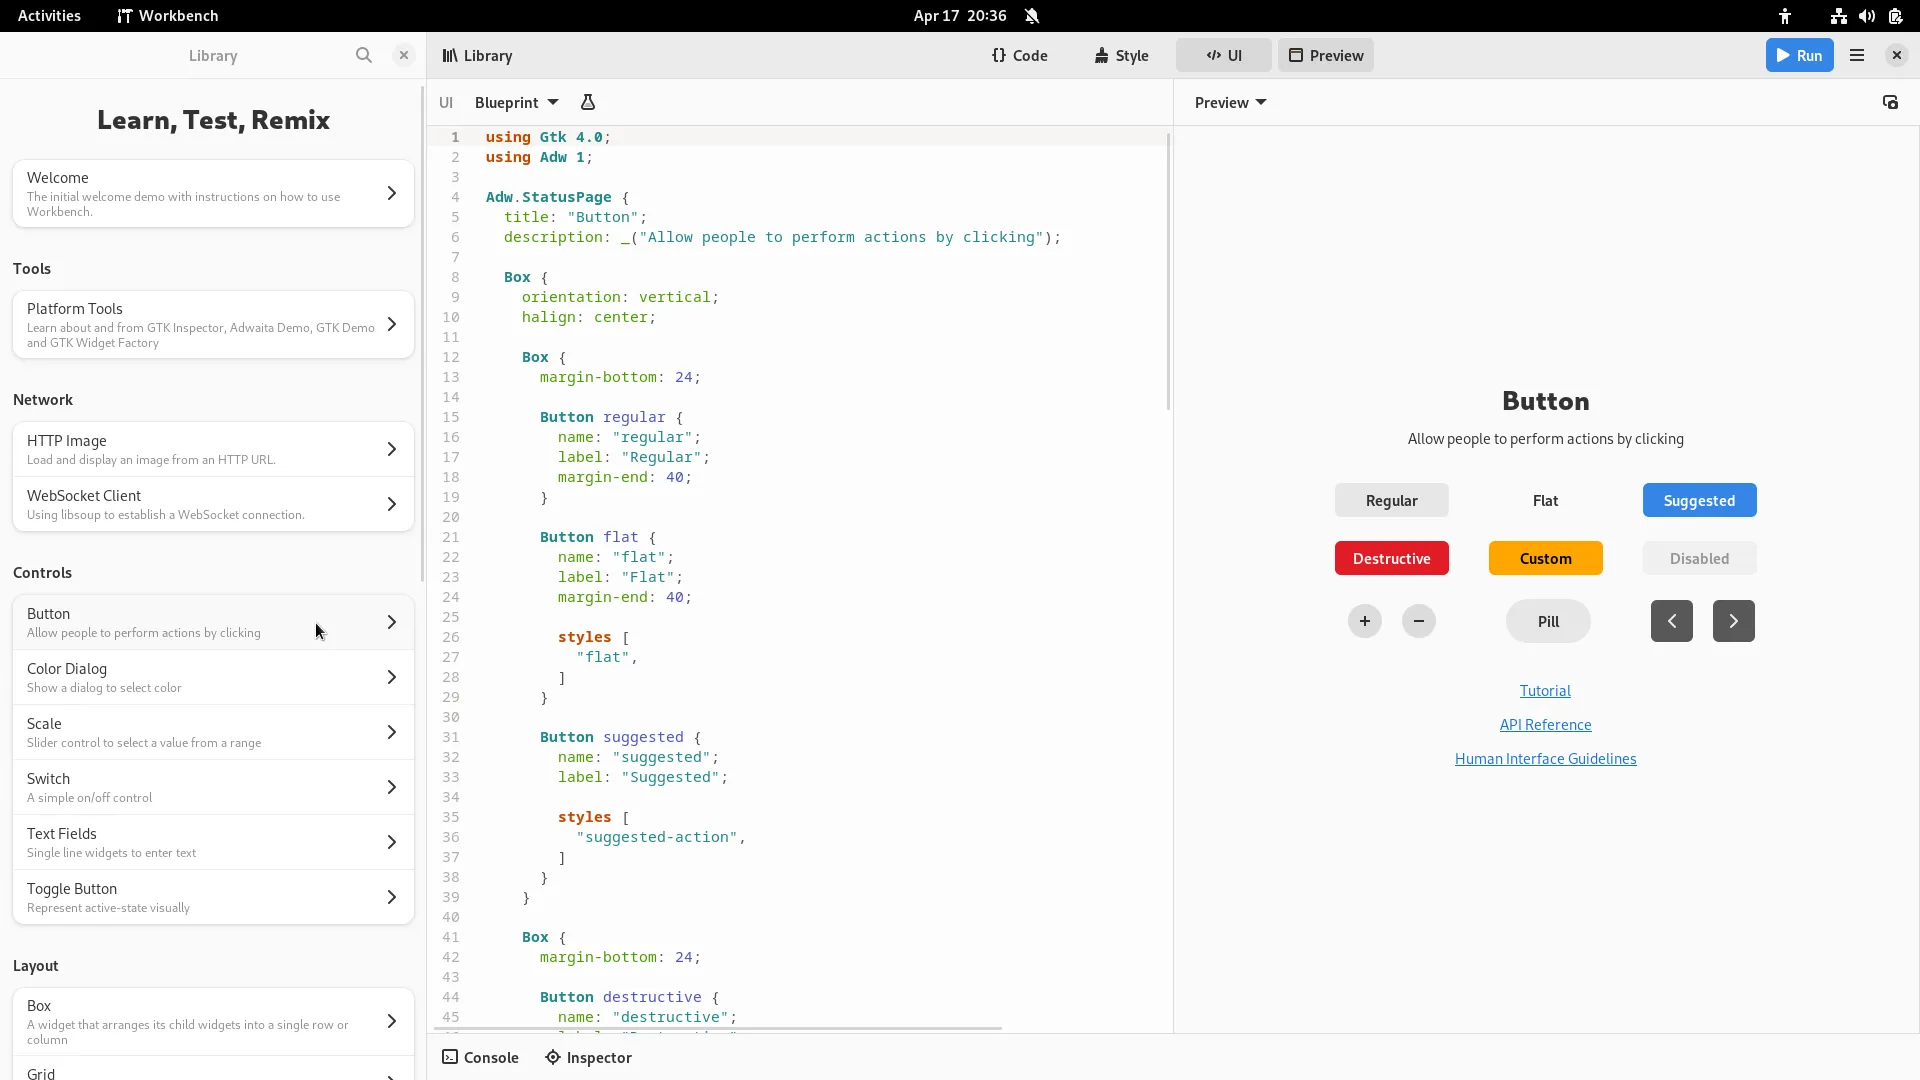The height and width of the screenshot is (1080, 1920).
Task: Open the Blueprint language dropdown
Action: (x=516, y=102)
